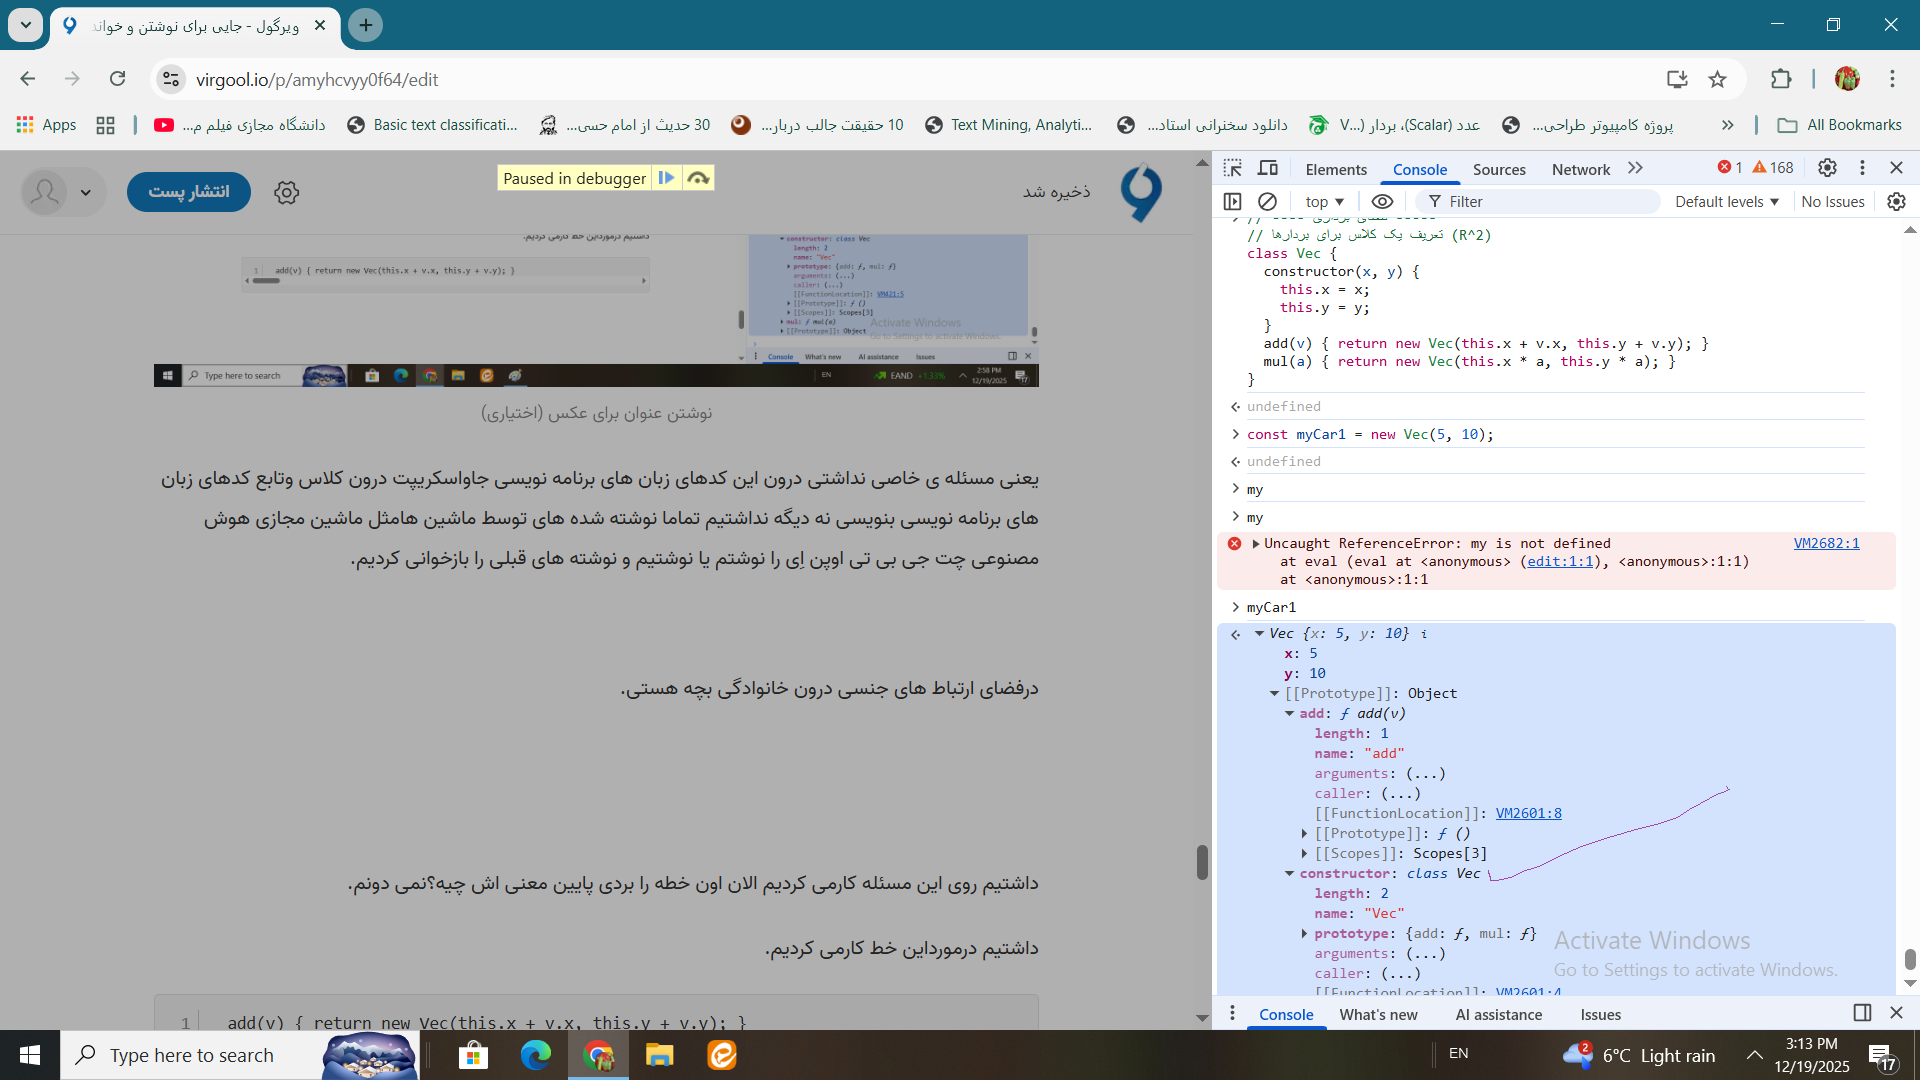Open the post settings gear icon
The width and height of the screenshot is (1920, 1080).
tap(287, 192)
